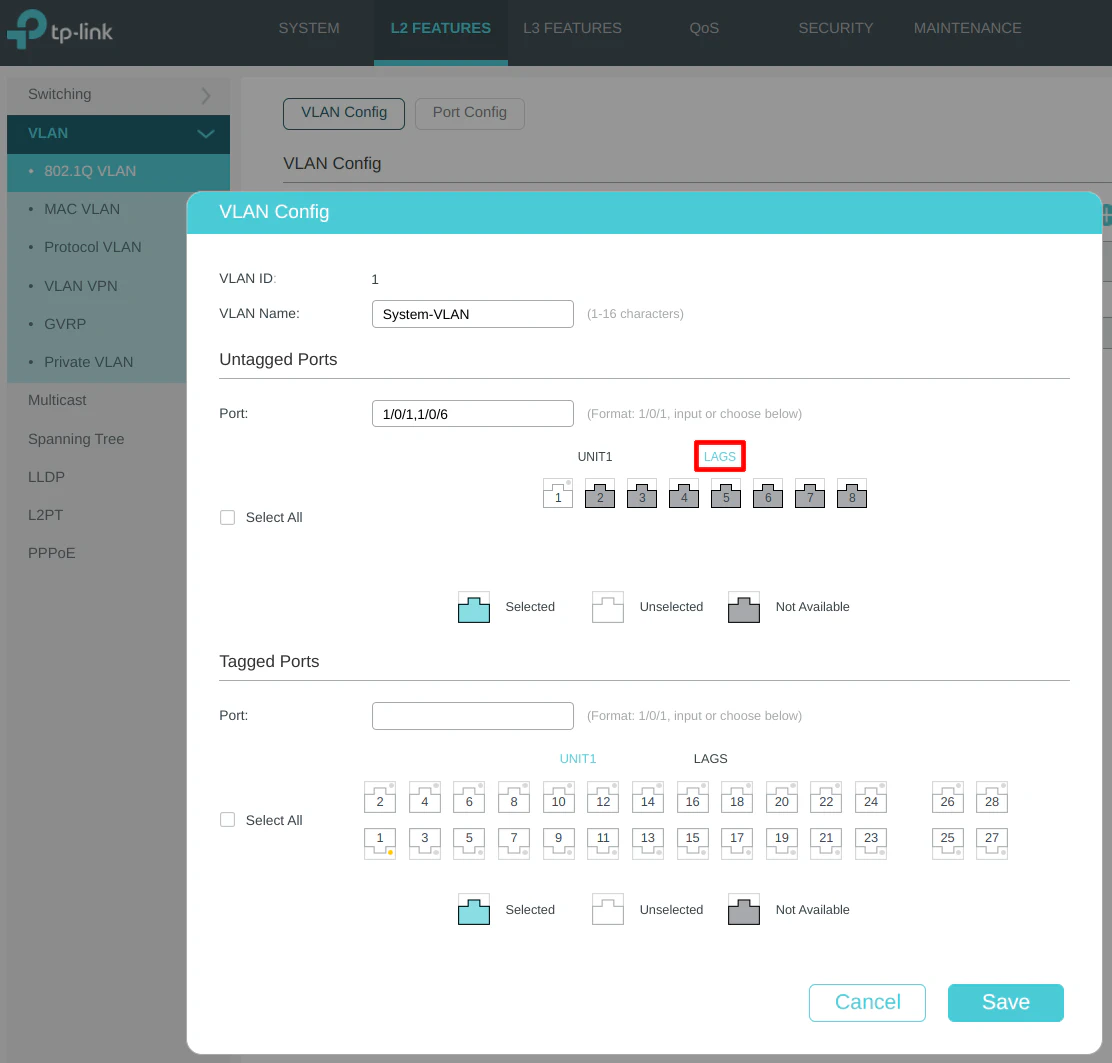Select tagged port 3 icon
1112x1063 pixels.
(x=425, y=843)
